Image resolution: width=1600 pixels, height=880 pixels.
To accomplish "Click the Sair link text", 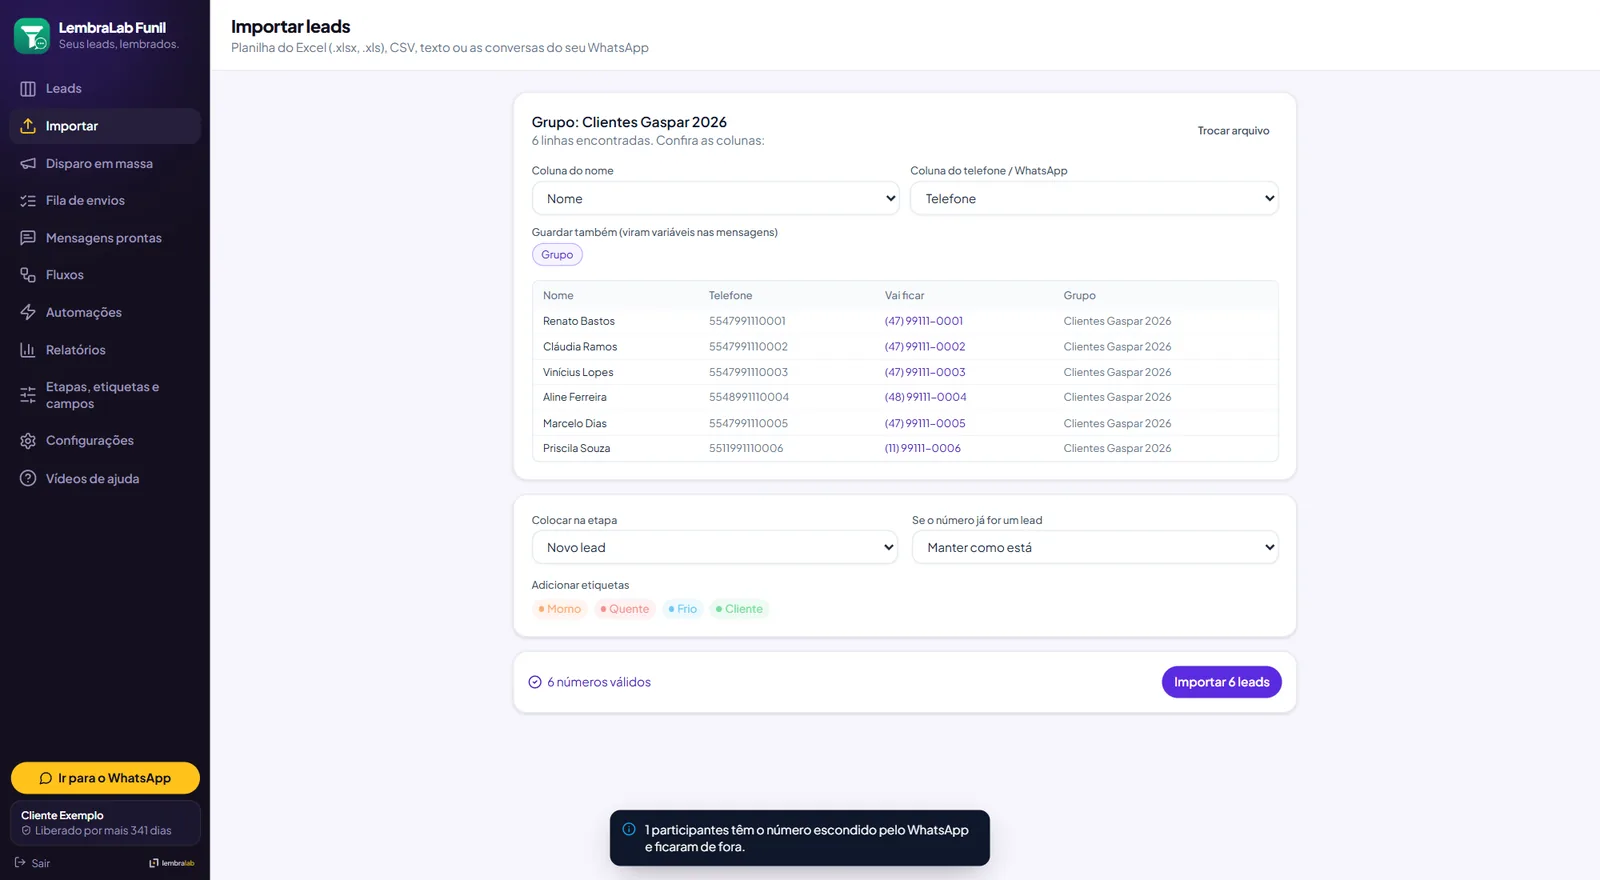I will pos(40,863).
